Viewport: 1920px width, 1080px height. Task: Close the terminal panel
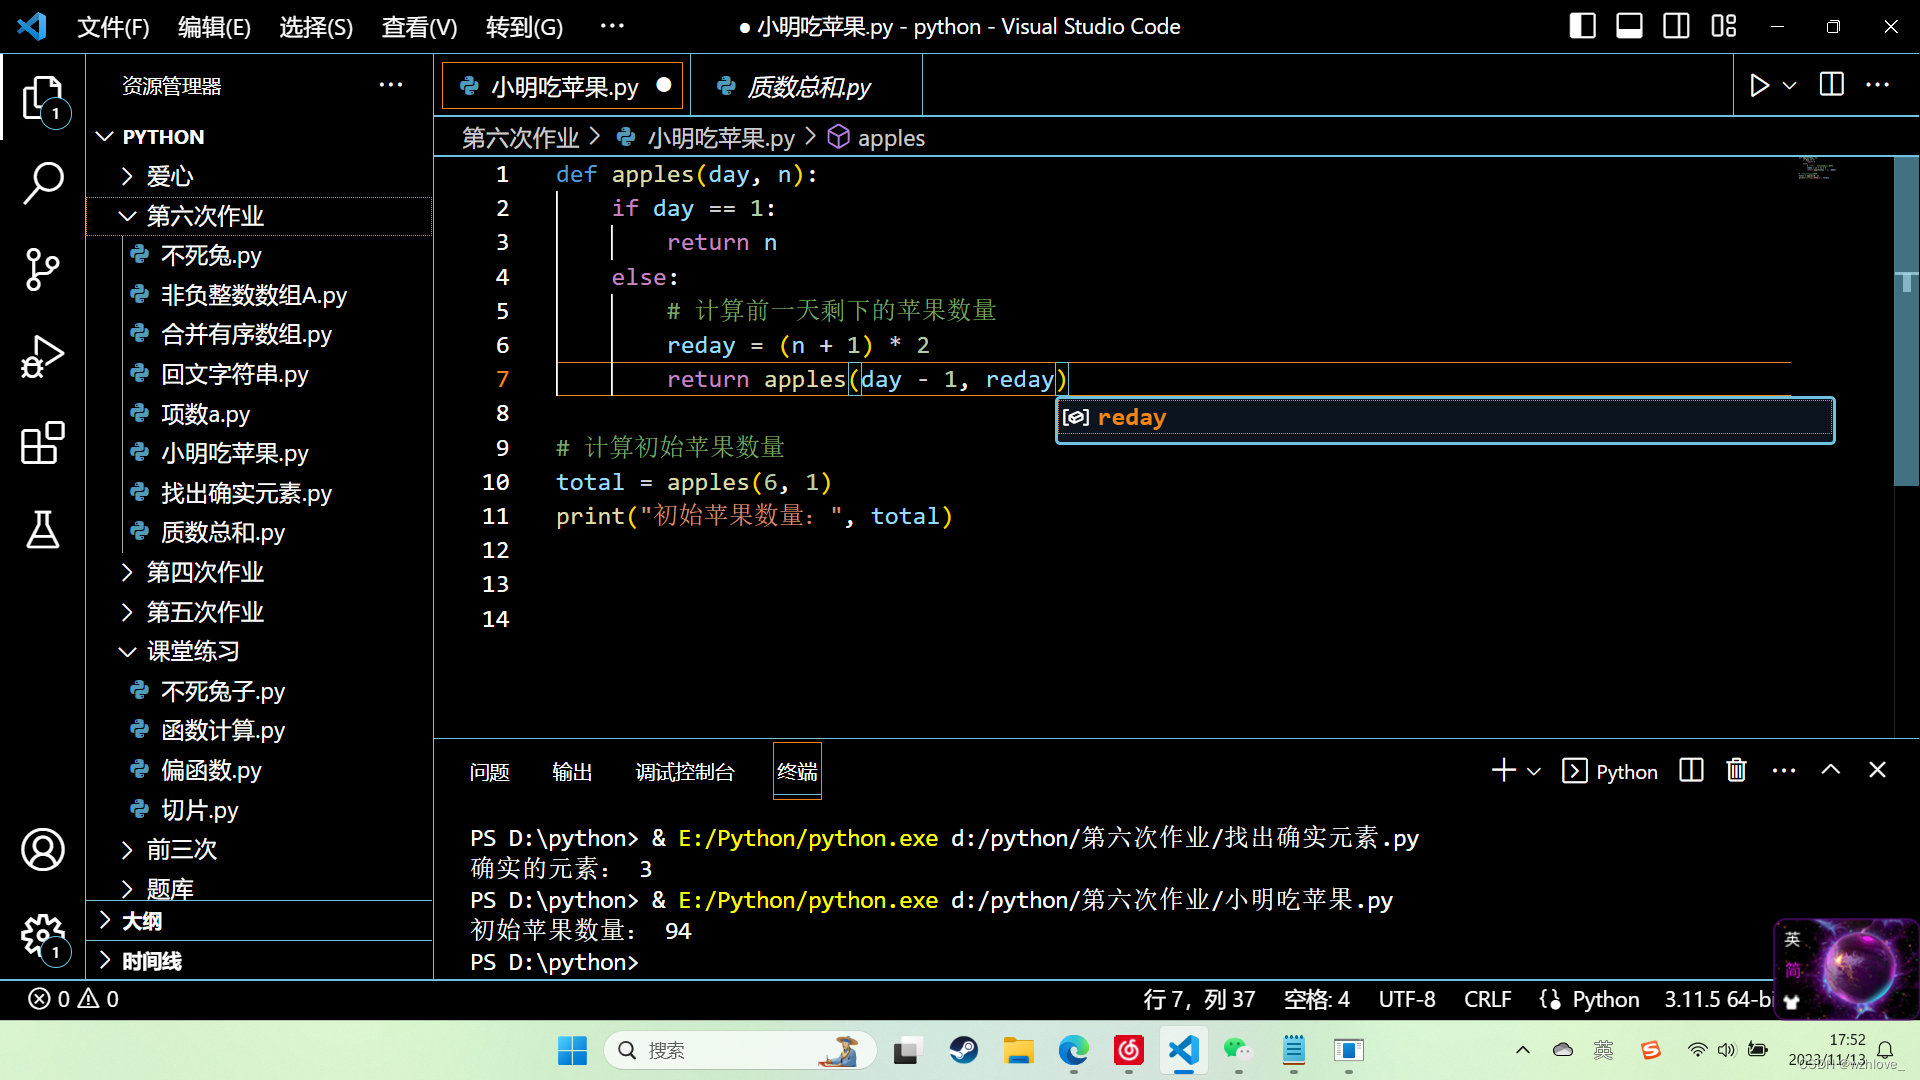click(1877, 770)
